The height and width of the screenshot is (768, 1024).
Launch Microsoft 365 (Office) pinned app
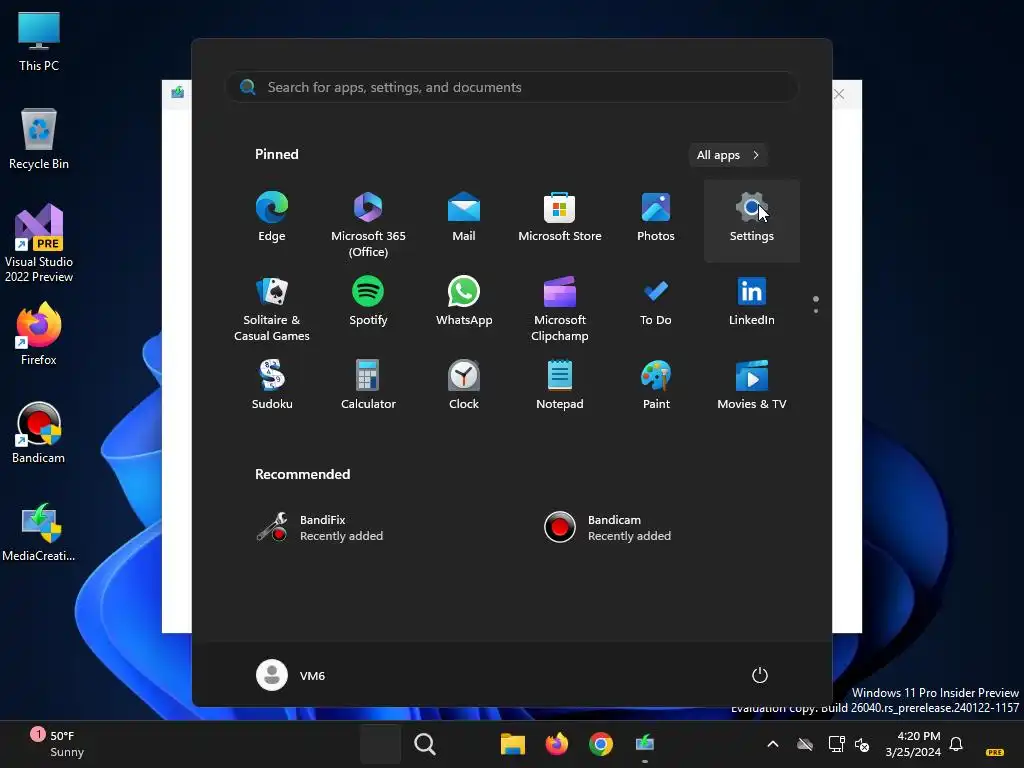[368, 219]
